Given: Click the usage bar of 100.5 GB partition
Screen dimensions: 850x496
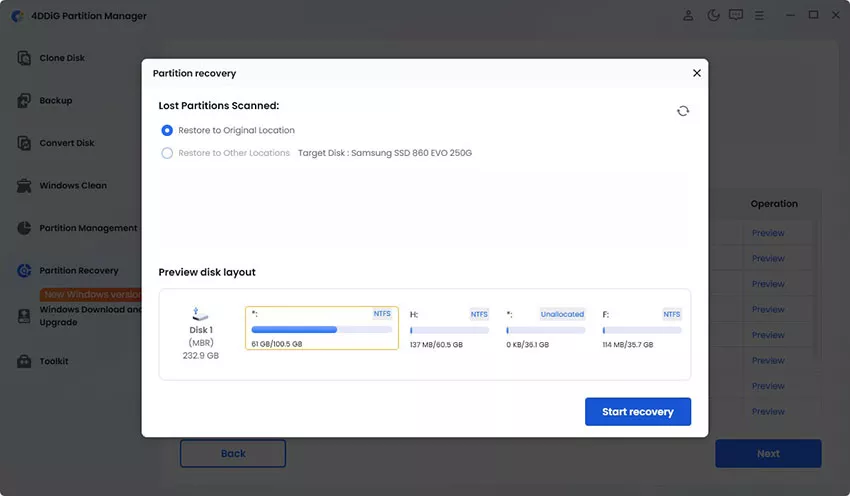Looking at the screenshot, I should [x=321, y=330].
